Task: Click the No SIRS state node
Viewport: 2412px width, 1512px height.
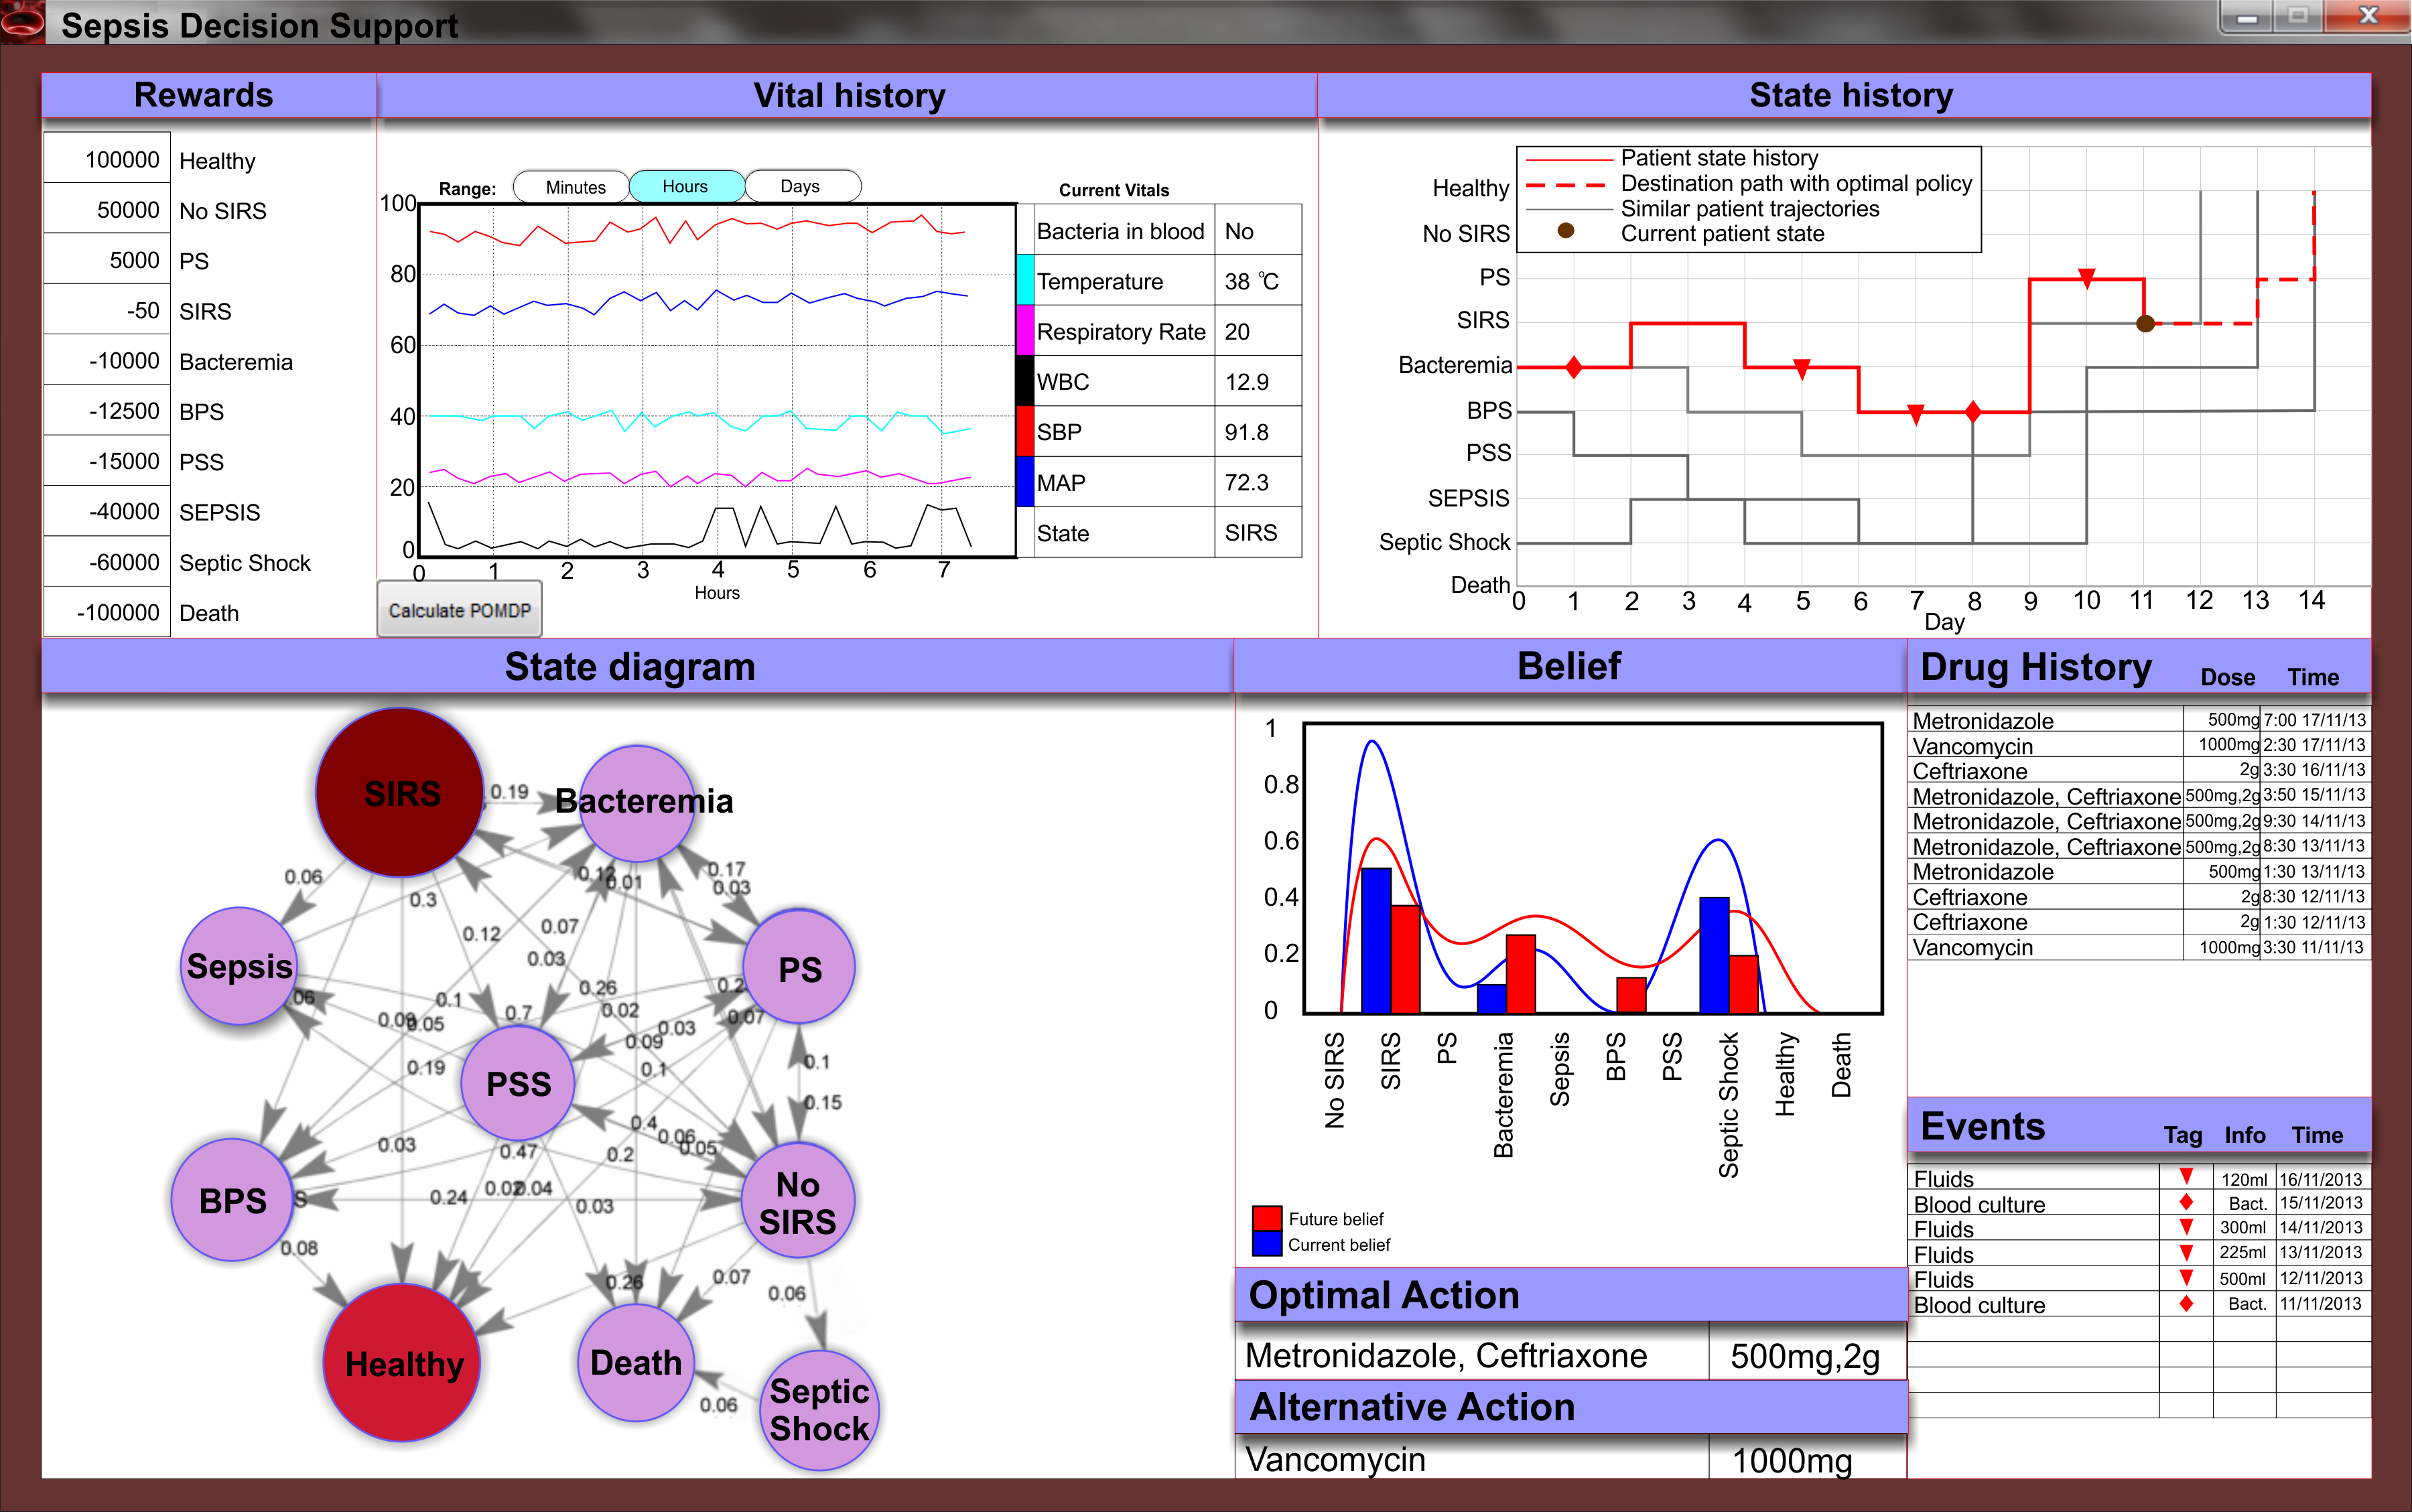Action: tap(797, 1201)
